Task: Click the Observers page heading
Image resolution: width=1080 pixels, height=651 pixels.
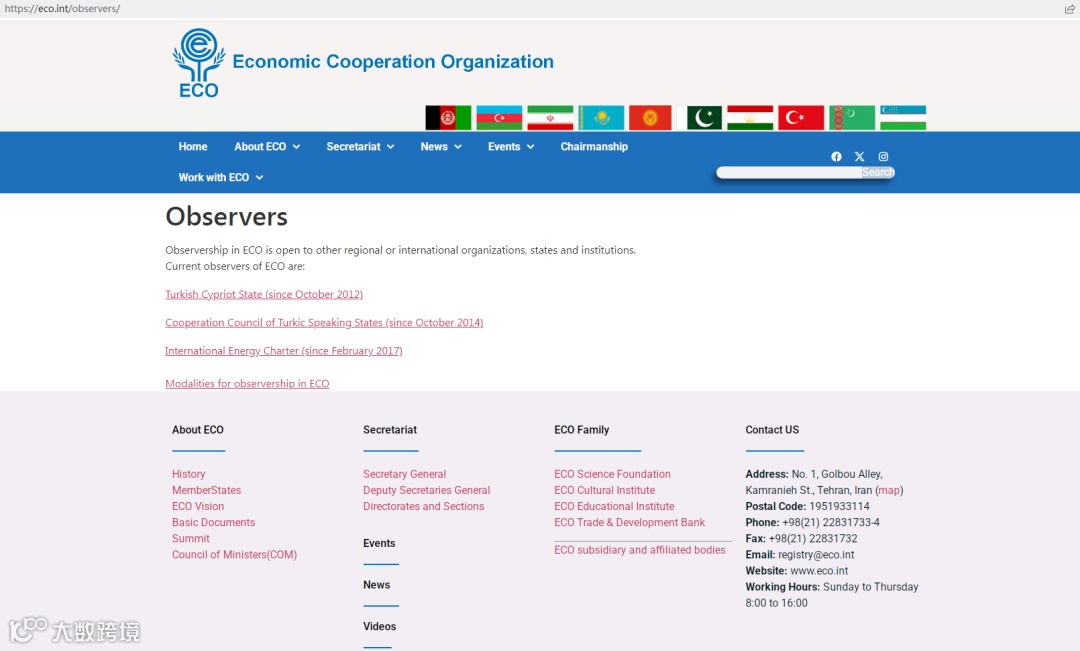Action: (227, 216)
